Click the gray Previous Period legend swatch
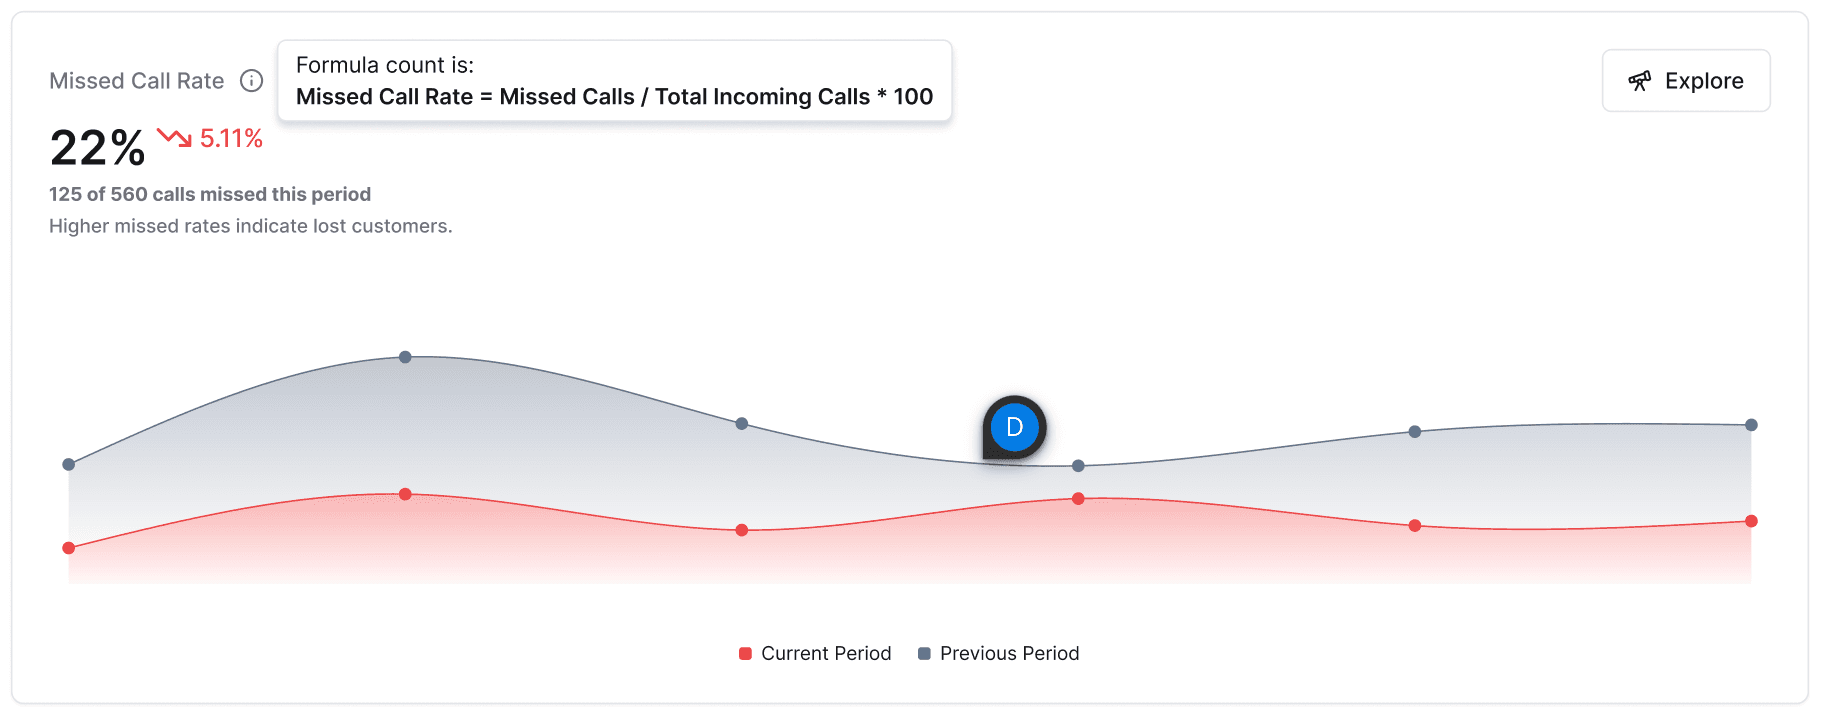The width and height of the screenshot is (1824, 718). point(924,653)
